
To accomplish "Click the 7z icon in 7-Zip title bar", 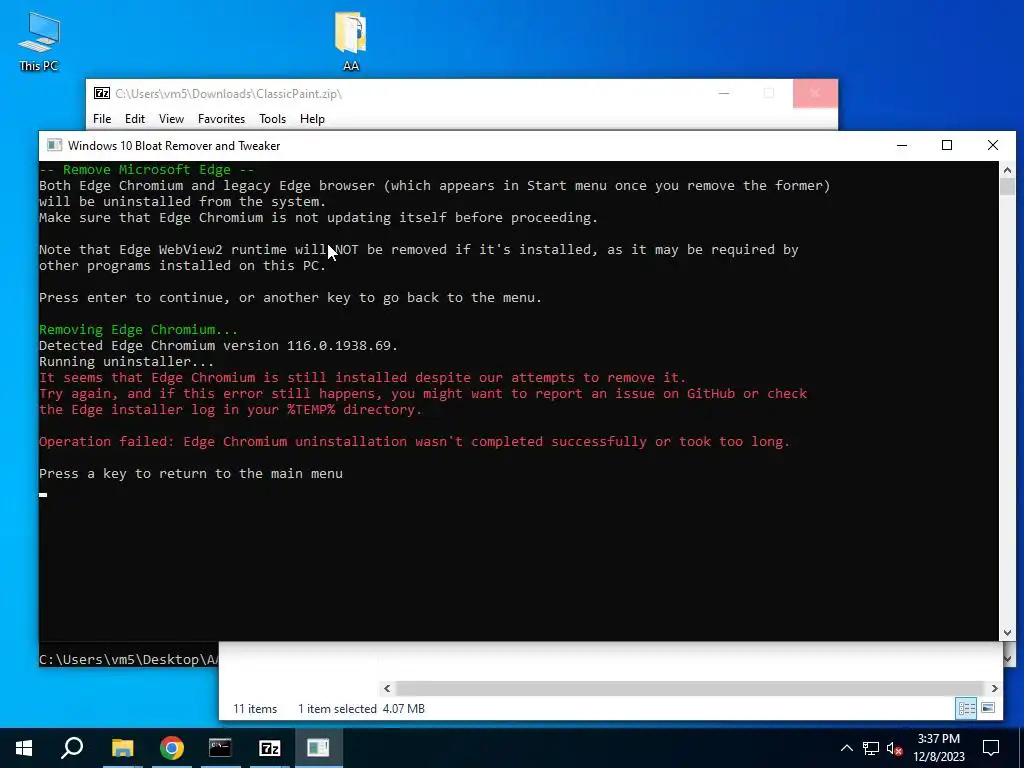I will coord(102,93).
